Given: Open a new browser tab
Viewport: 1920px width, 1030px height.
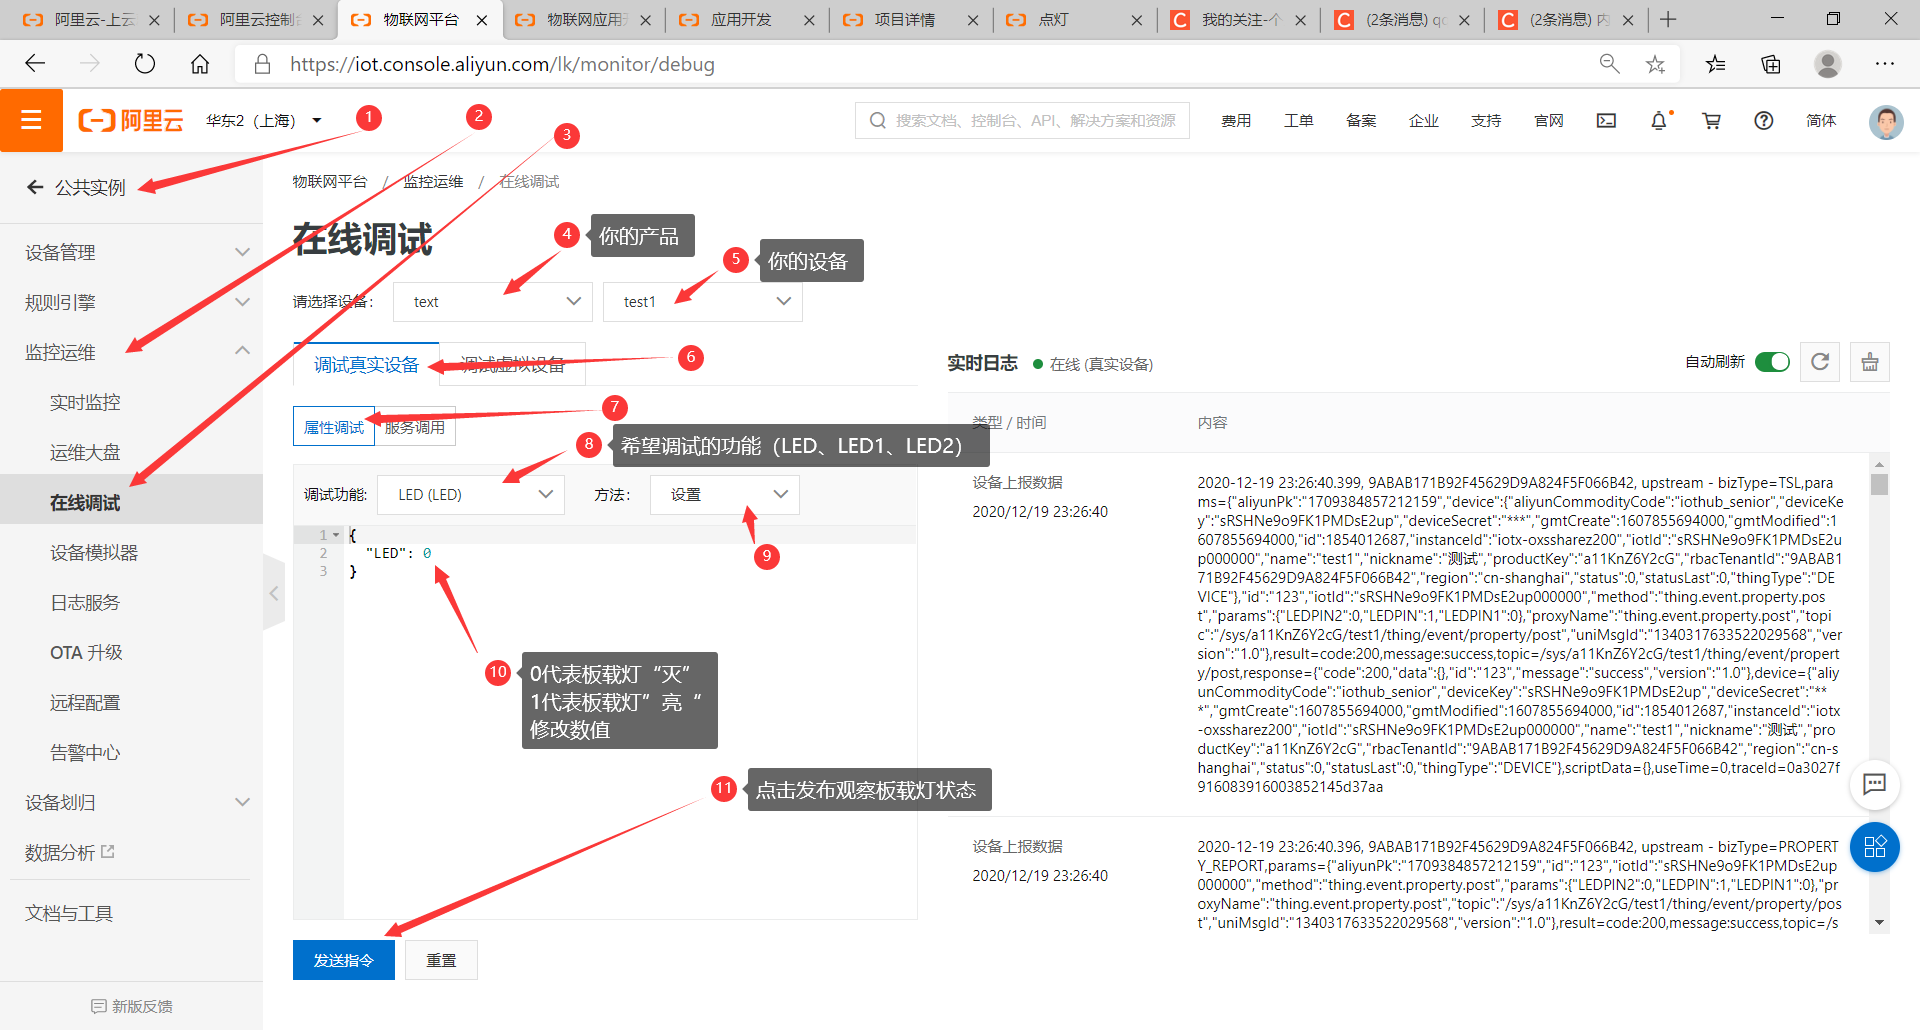Looking at the screenshot, I should point(1668,19).
